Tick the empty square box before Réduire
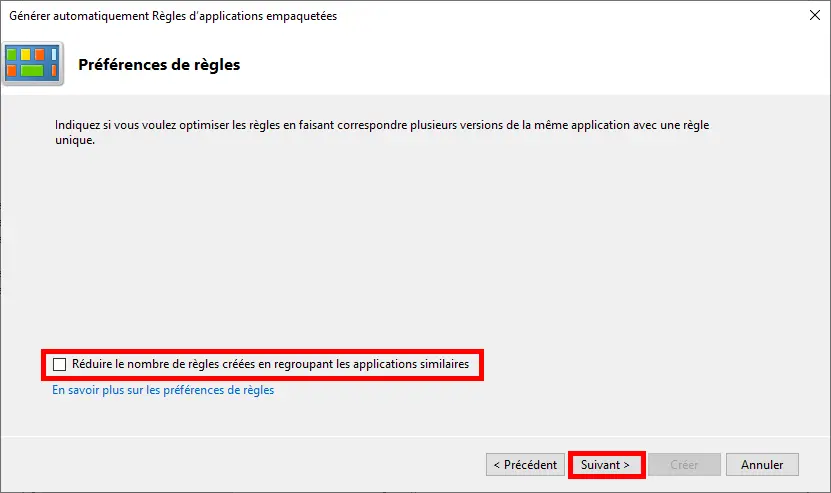831x493 pixels. tap(59, 364)
